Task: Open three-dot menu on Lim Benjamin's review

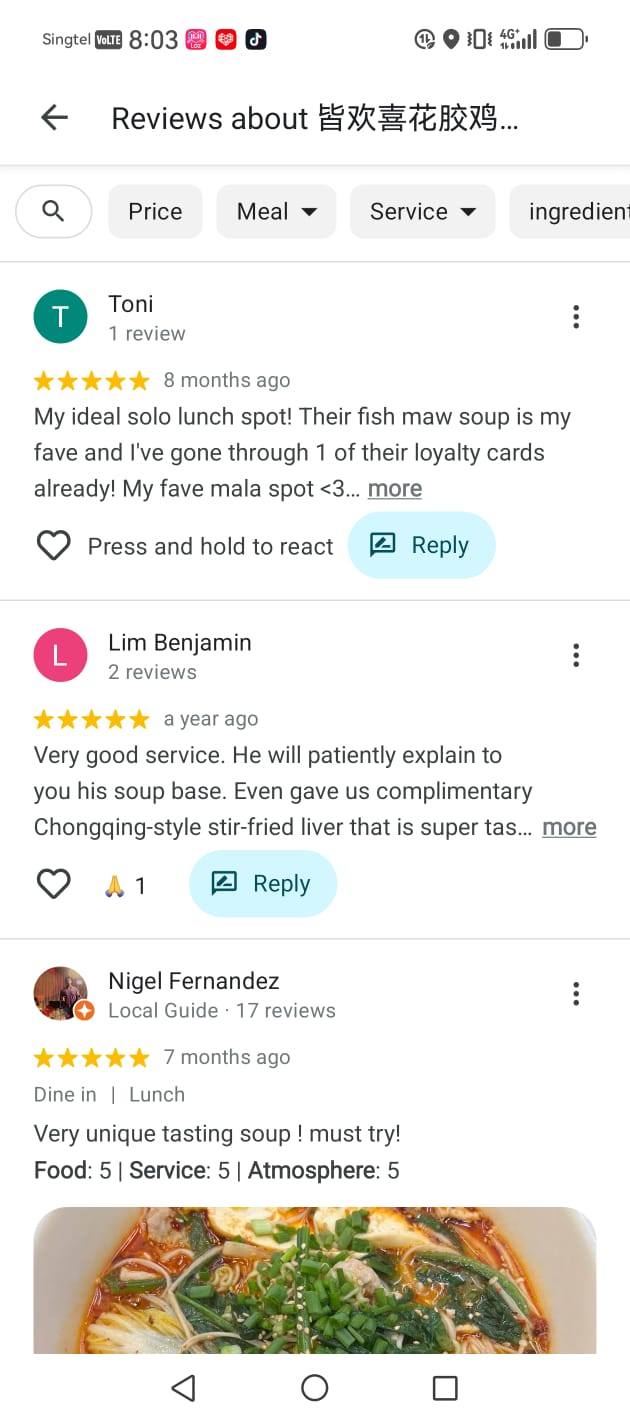Action: pyautogui.click(x=575, y=655)
